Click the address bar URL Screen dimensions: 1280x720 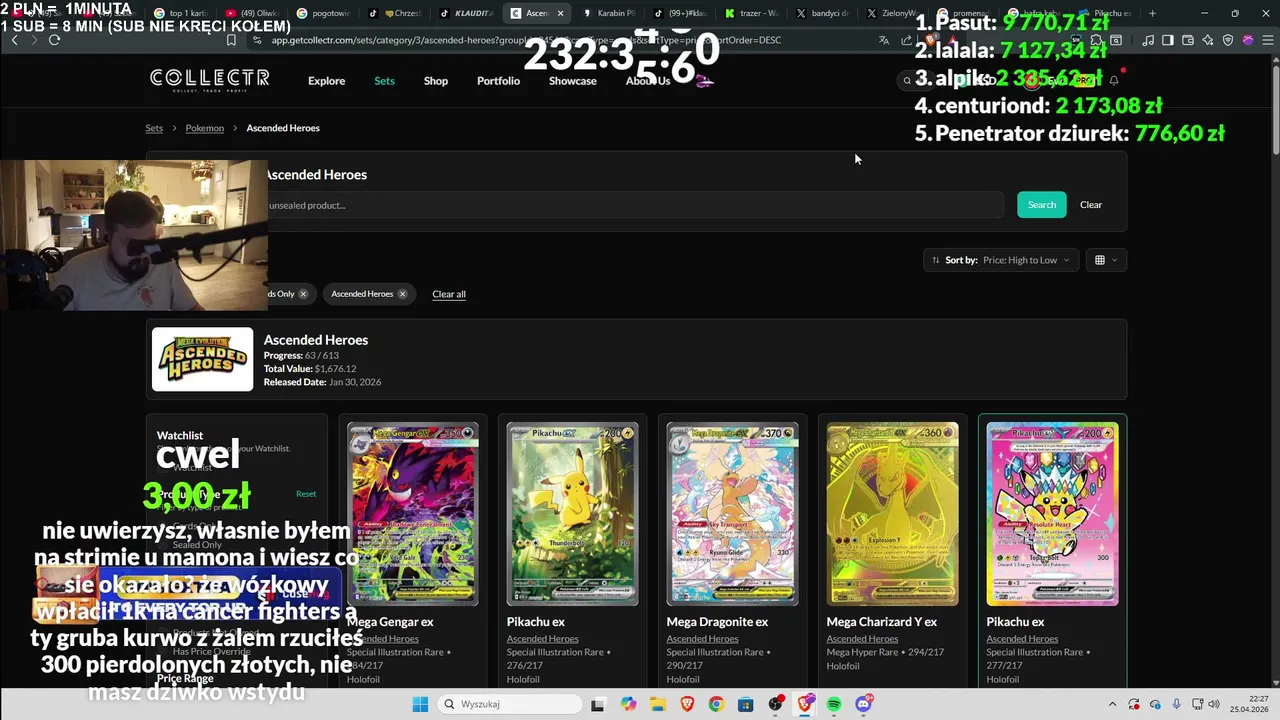(525, 40)
